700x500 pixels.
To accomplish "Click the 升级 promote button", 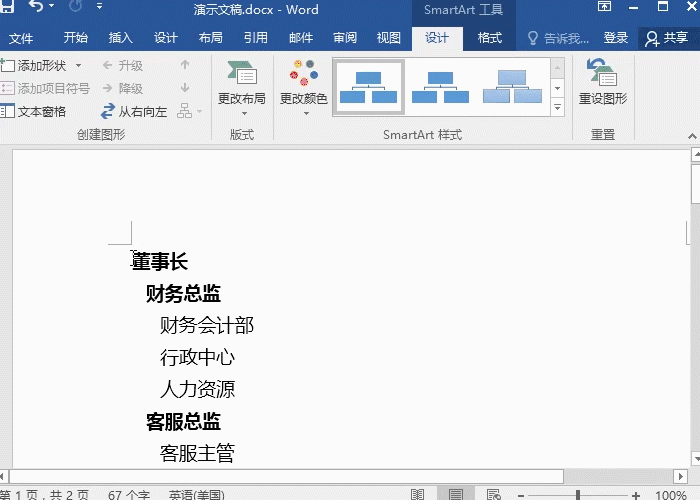I will [x=123, y=66].
